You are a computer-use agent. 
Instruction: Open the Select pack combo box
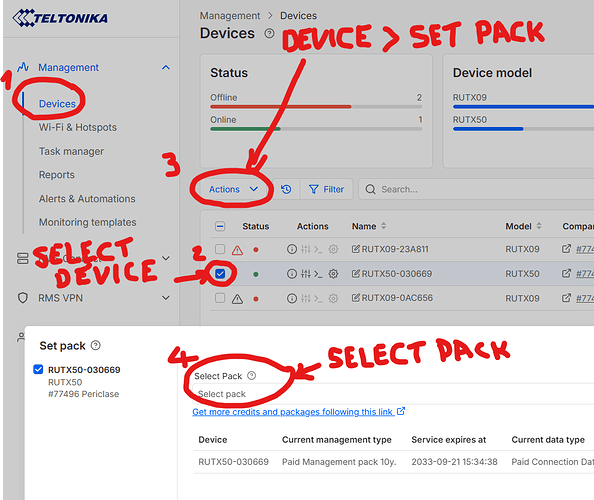393,394
